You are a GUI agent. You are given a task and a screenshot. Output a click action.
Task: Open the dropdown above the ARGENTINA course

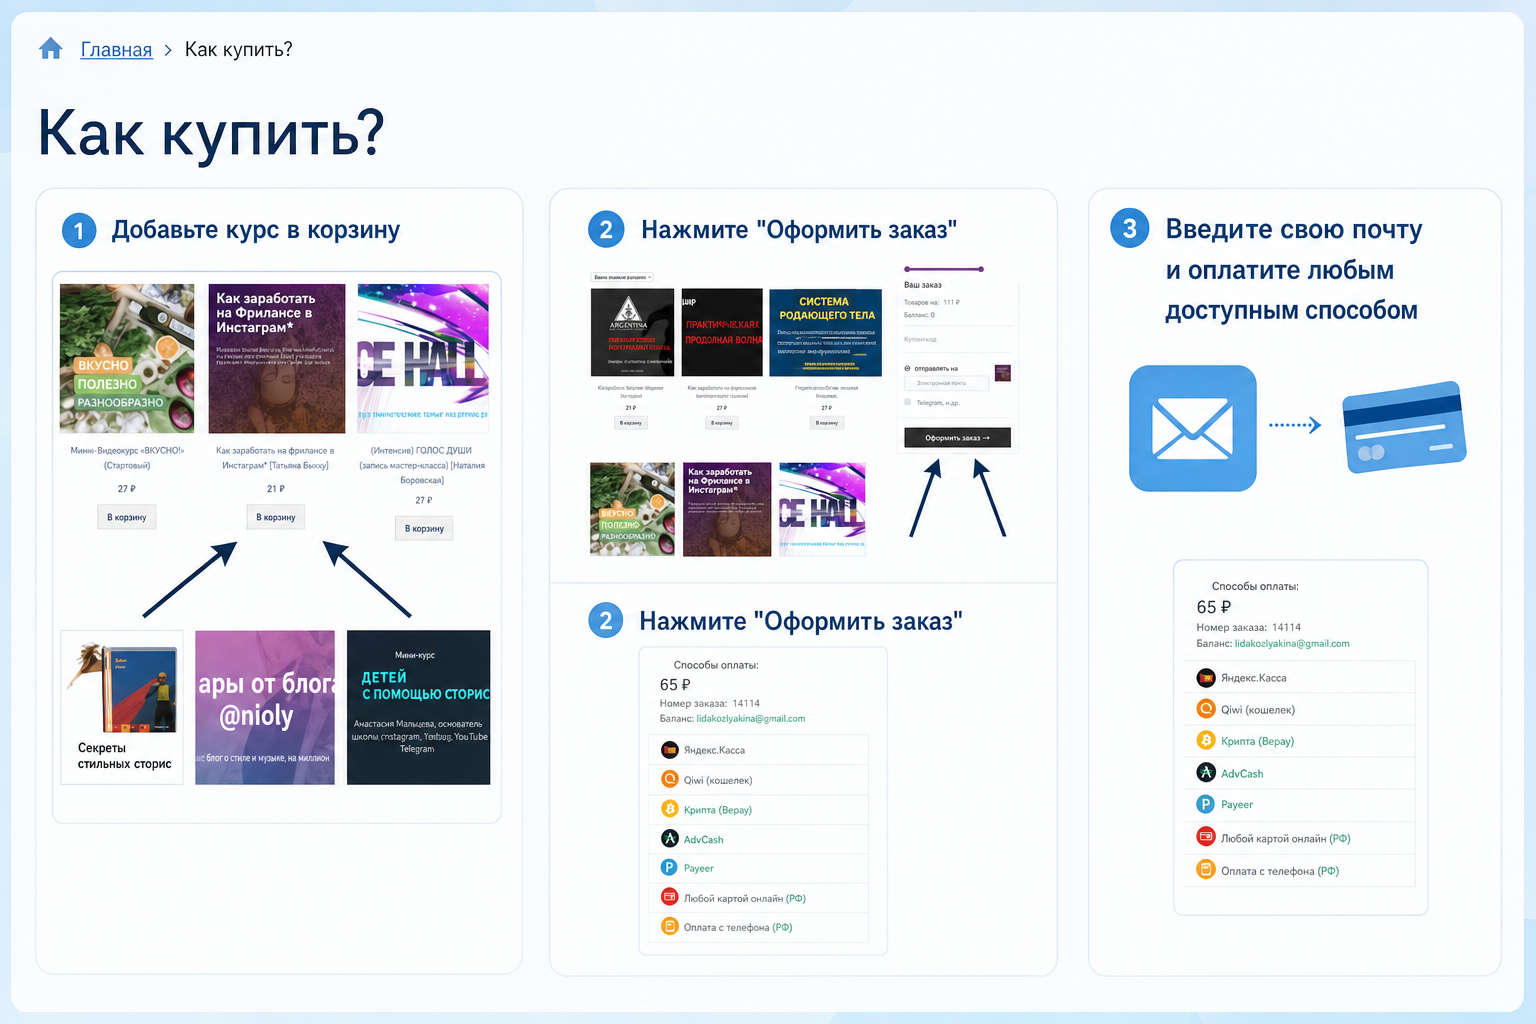[622, 277]
